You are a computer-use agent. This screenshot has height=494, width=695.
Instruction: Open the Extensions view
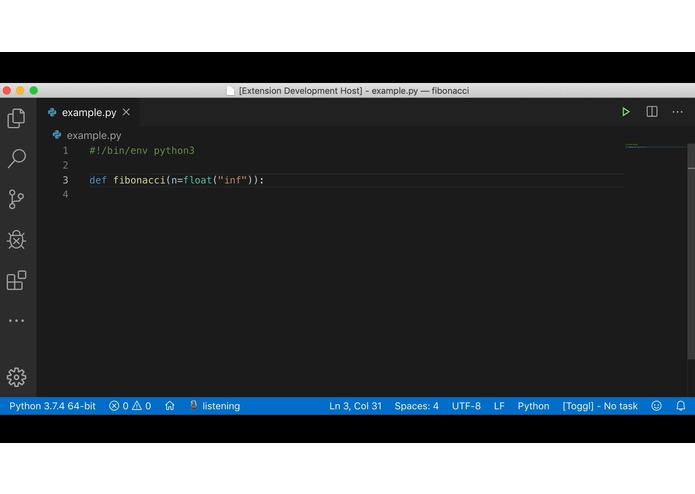click(x=16, y=280)
